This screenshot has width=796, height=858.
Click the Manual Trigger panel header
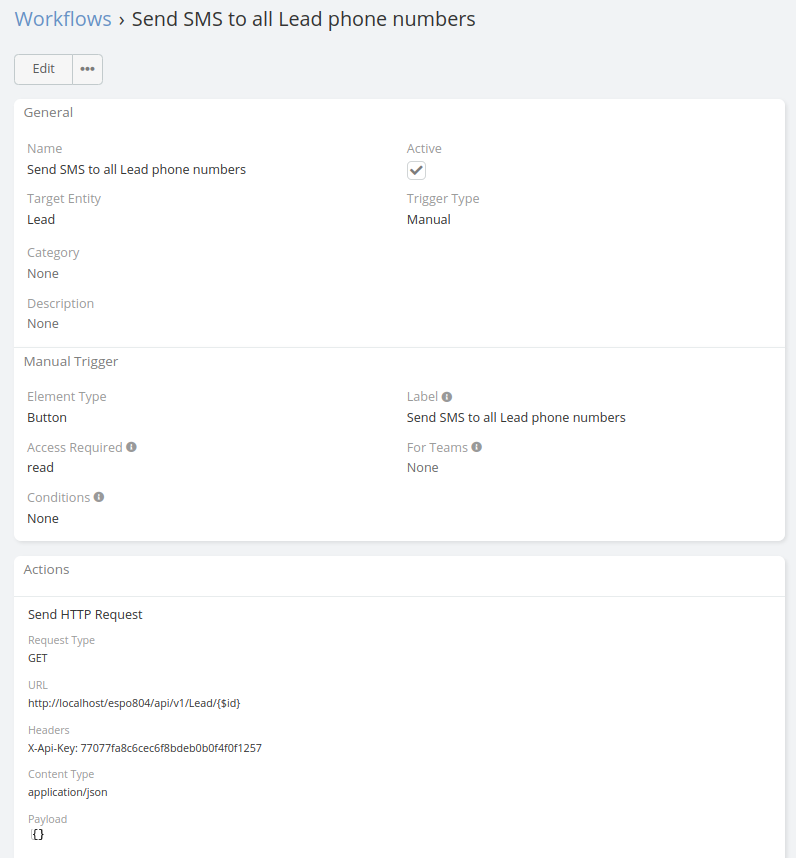click(71, 362)
